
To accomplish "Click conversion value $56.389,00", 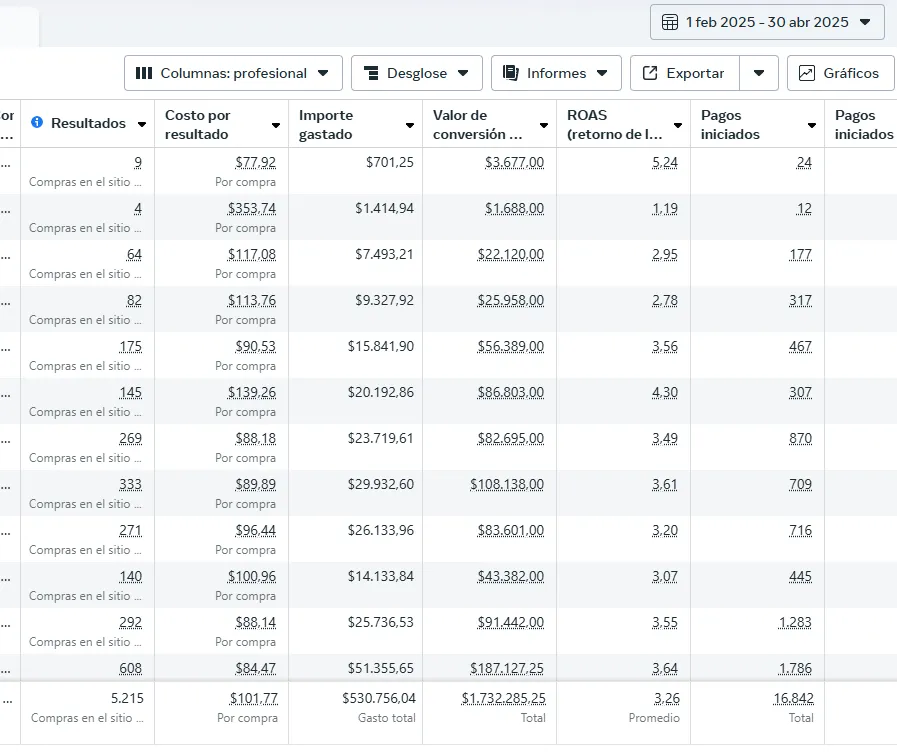I will tap(511, 347).
